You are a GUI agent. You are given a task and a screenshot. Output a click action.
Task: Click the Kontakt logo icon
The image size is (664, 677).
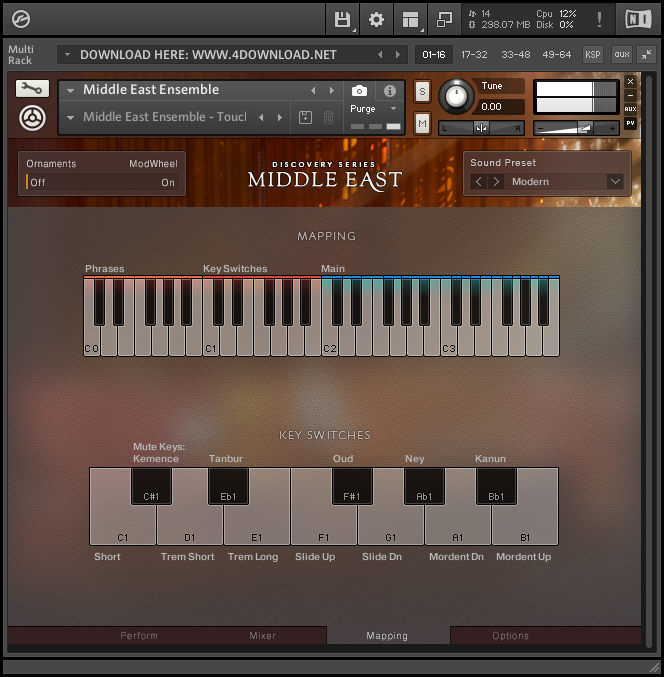[20, 19]
